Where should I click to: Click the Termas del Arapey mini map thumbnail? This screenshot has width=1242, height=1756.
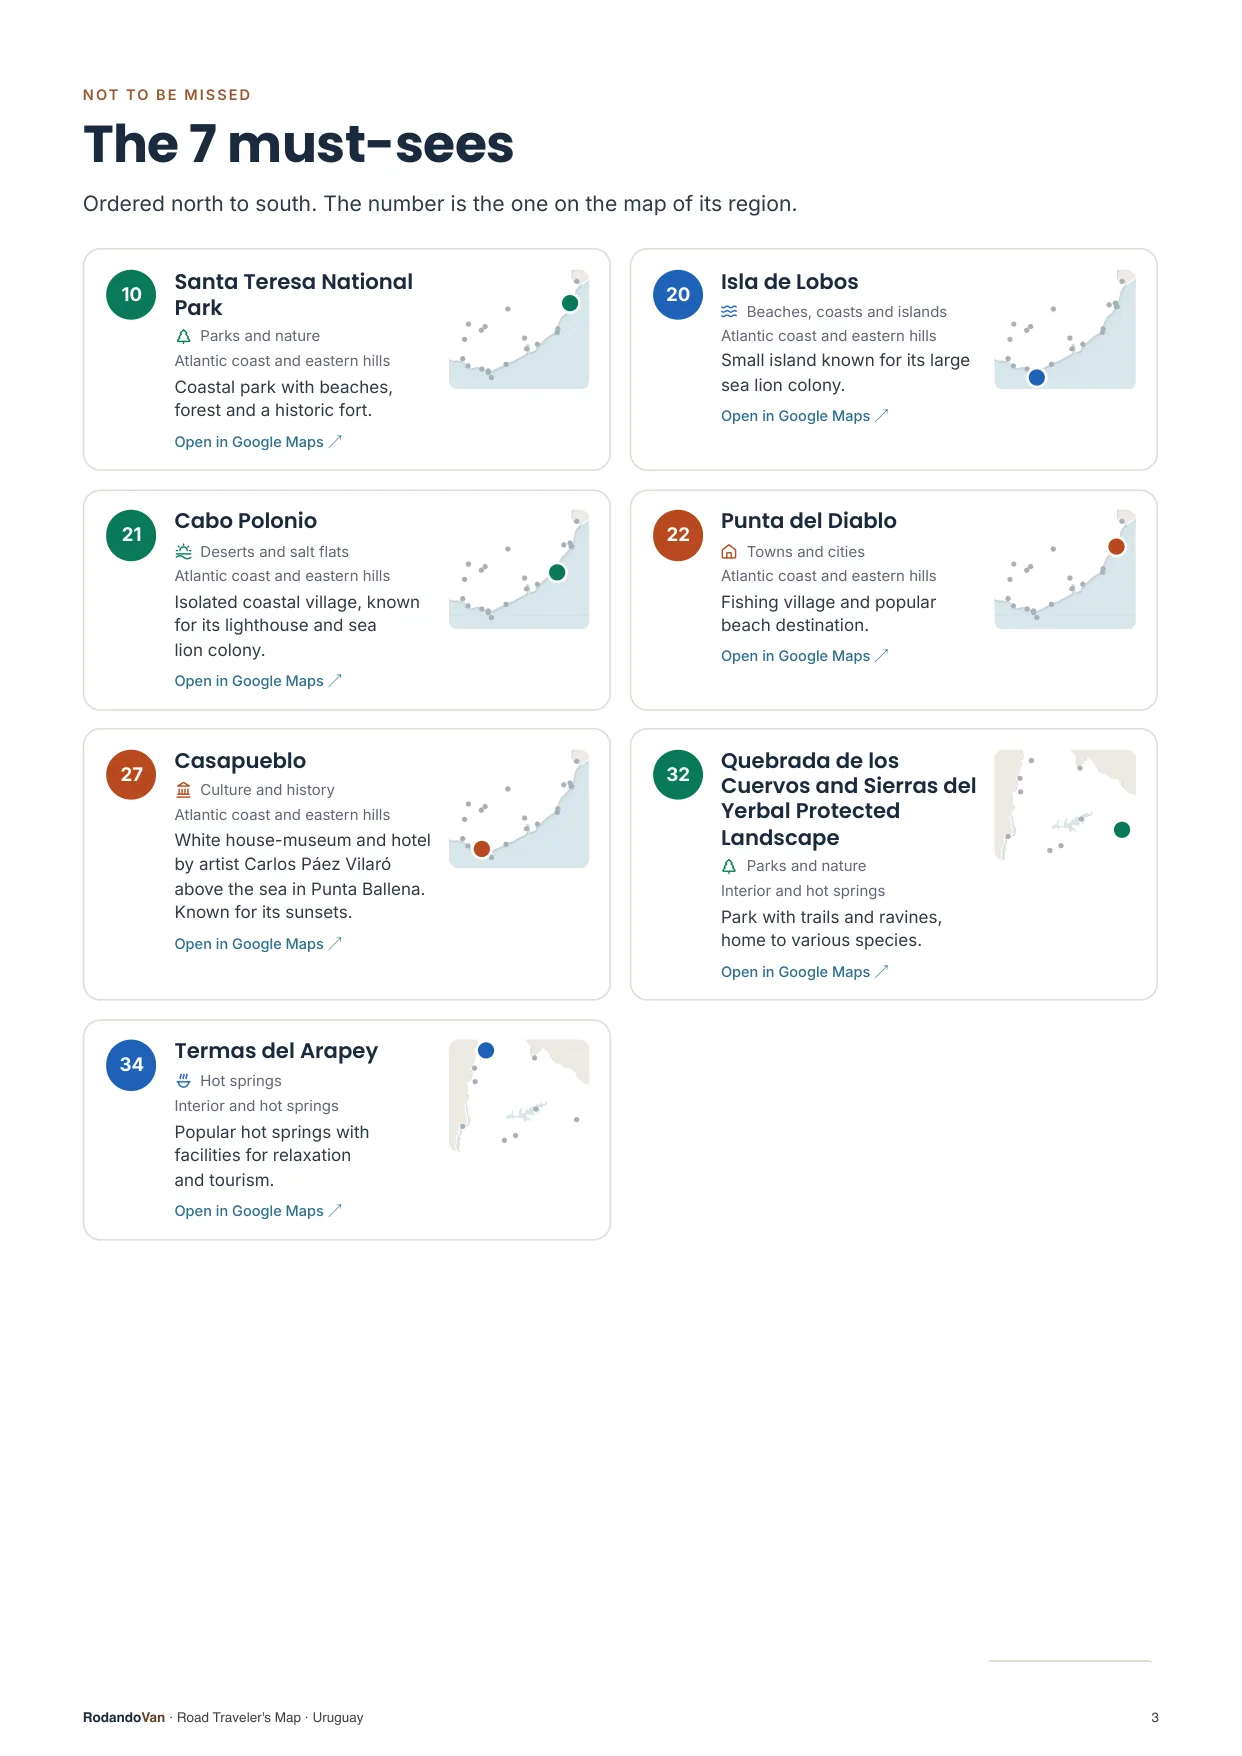pyautogui.click(x=519, y=1095)
